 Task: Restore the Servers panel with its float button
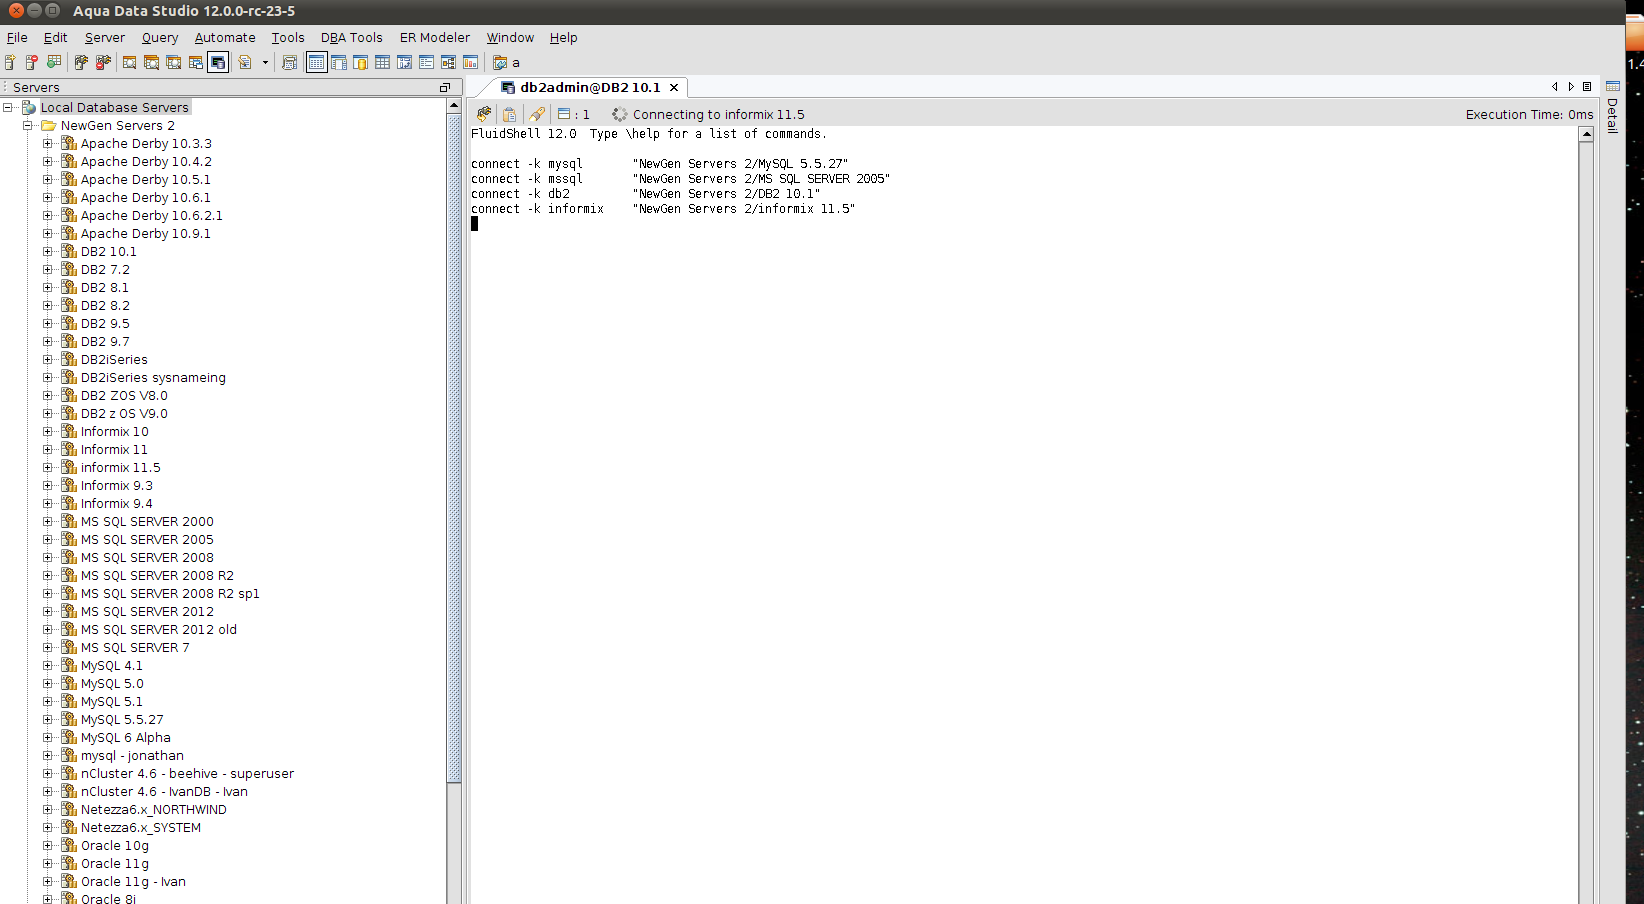tap(445, 88)
